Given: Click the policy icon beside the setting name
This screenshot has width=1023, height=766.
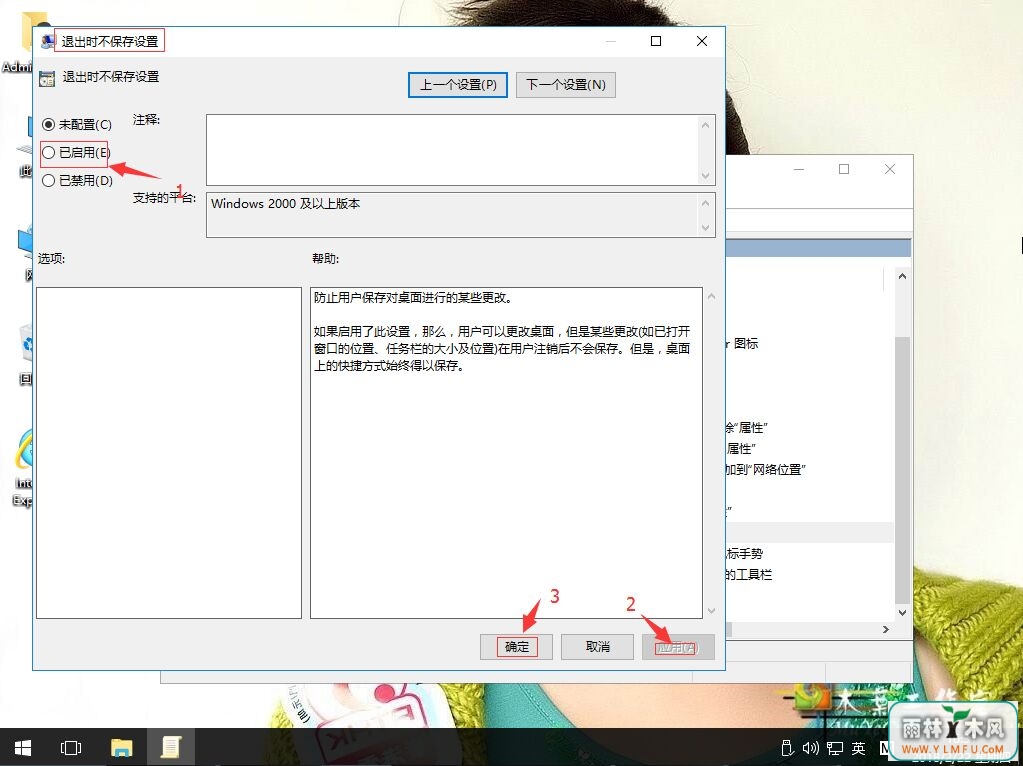Looking at the screenshot, I should click(x=47, y=78).
